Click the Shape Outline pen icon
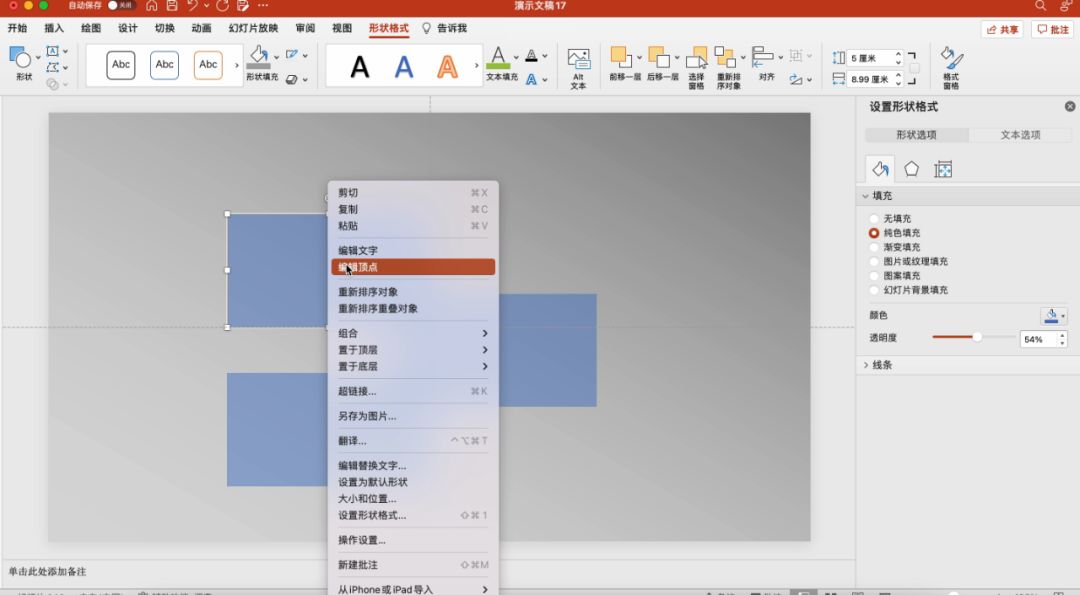The image size is (1080, 595). pyautogui.click(x=292, y=54)
